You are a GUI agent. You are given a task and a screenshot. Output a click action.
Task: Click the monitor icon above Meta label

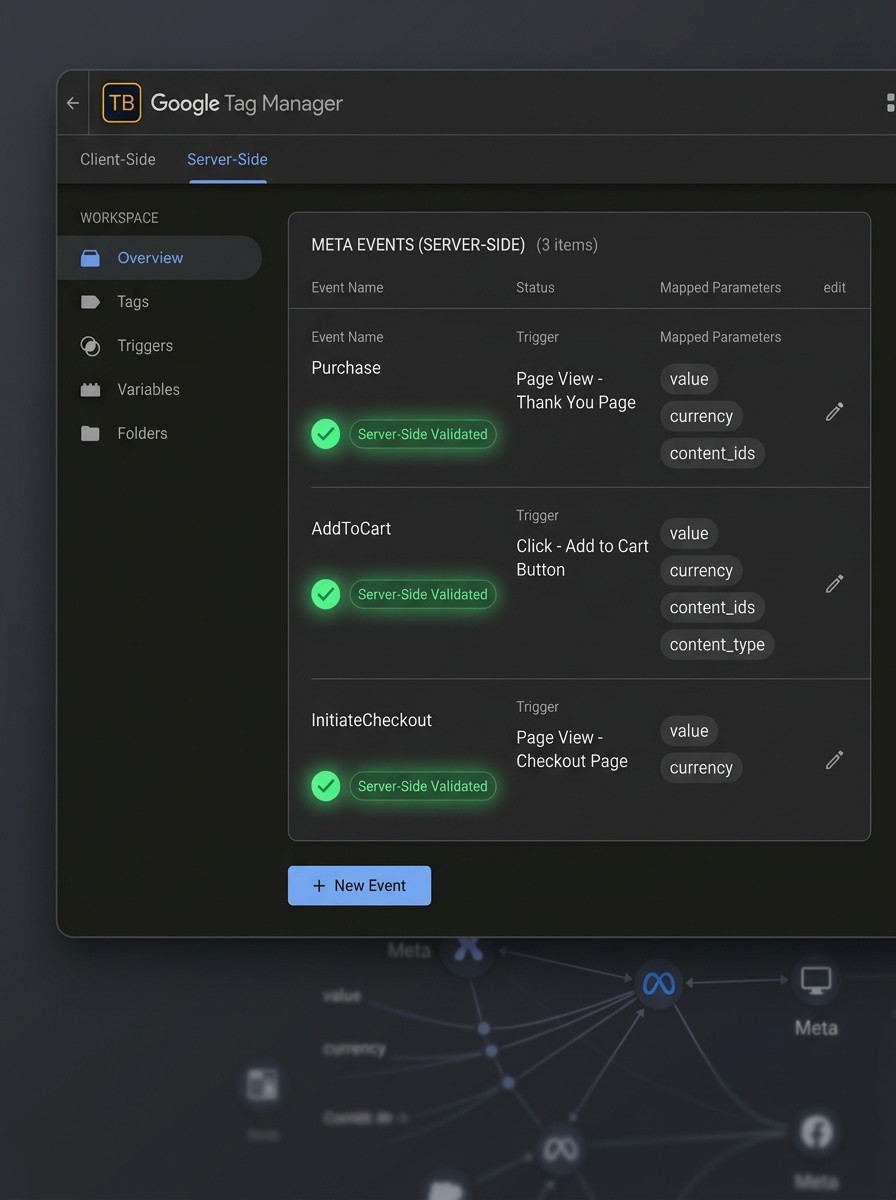[816, 981]
